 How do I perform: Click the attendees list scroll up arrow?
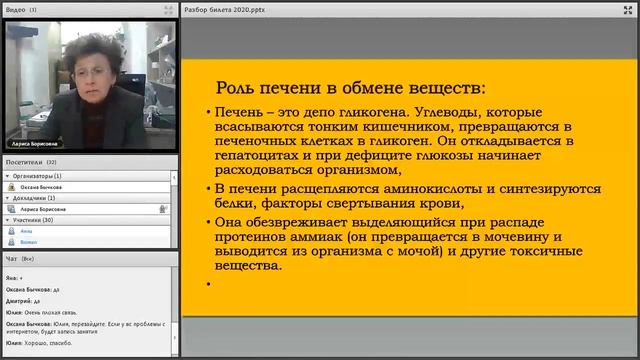pos(174,177)
